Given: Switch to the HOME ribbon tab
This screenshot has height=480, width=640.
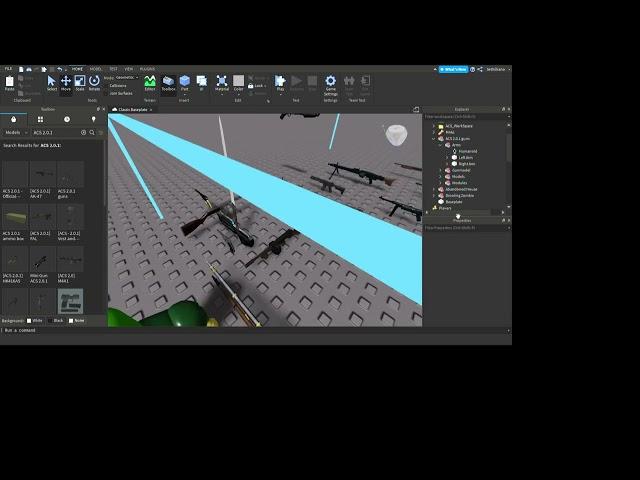Looking at the screenshot, I should coord(77,69).
